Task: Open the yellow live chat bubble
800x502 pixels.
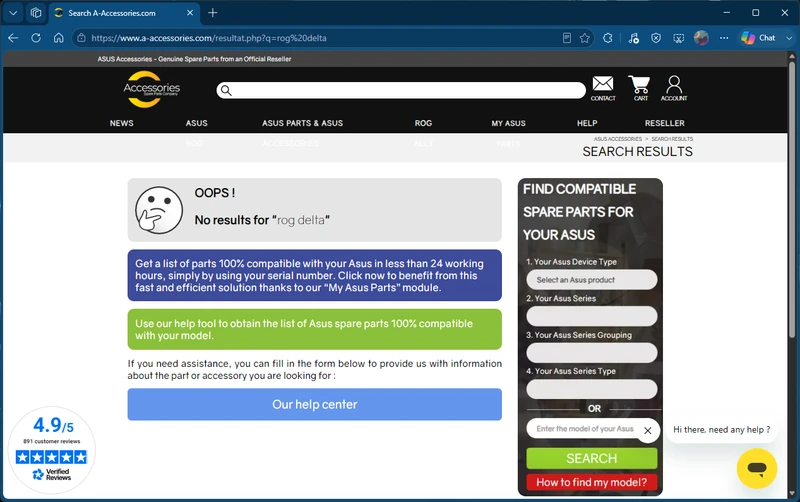Action: point(757,468)
